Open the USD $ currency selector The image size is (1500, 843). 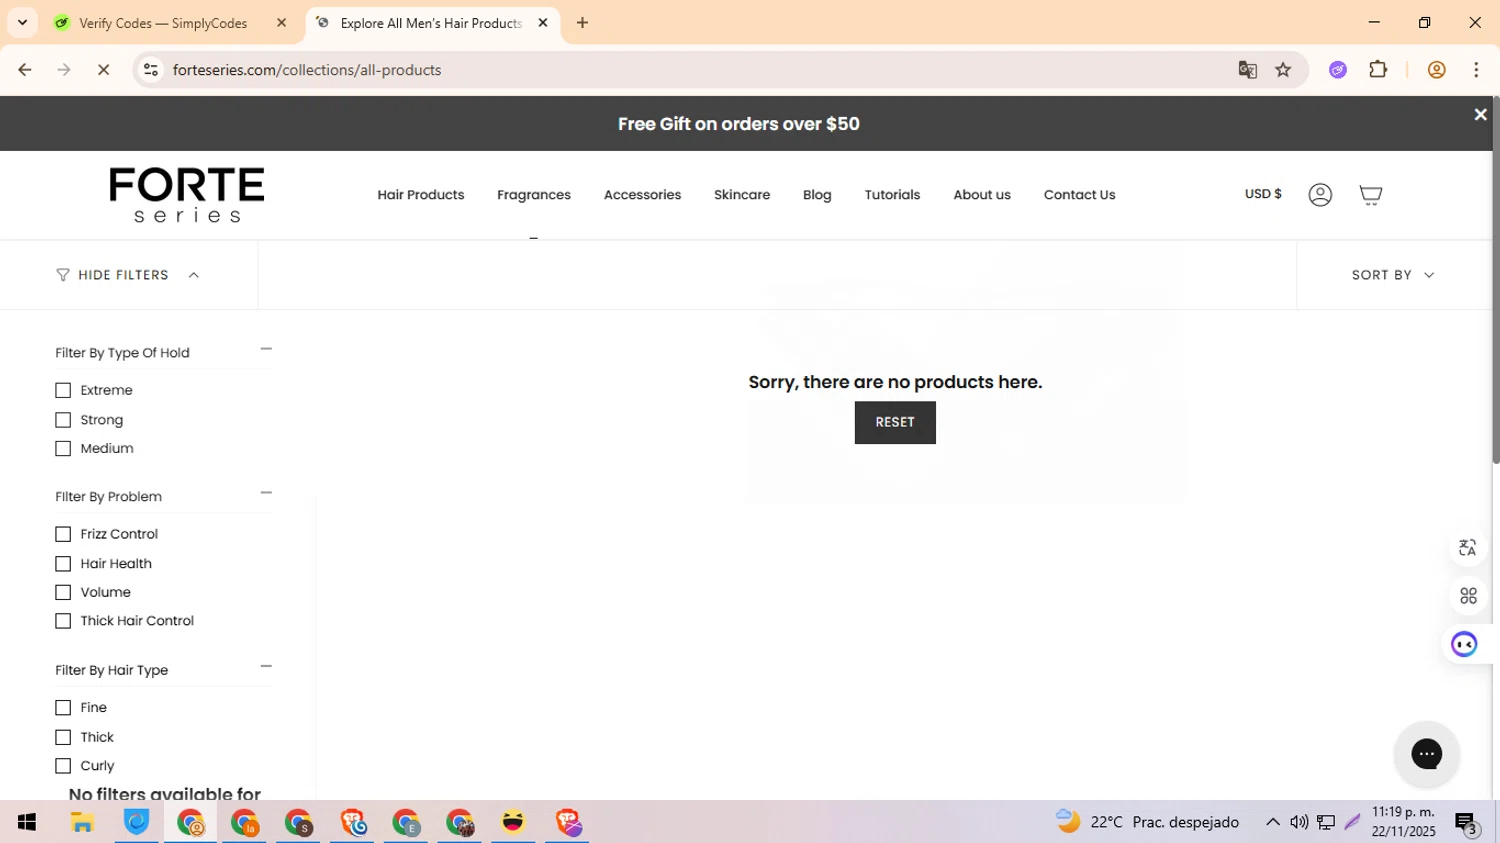[1263, 194]
